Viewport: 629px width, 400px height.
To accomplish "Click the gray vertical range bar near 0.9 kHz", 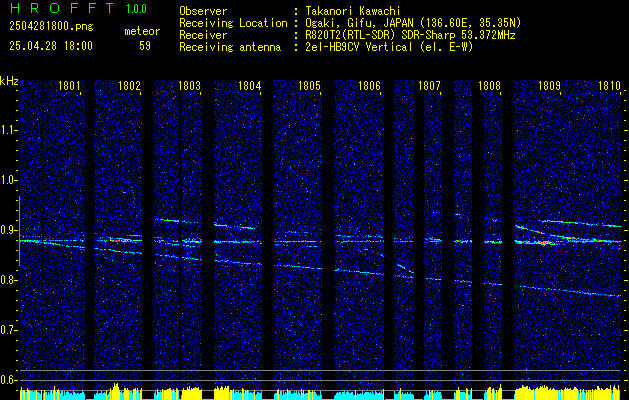I will click(x=19, y=231).
